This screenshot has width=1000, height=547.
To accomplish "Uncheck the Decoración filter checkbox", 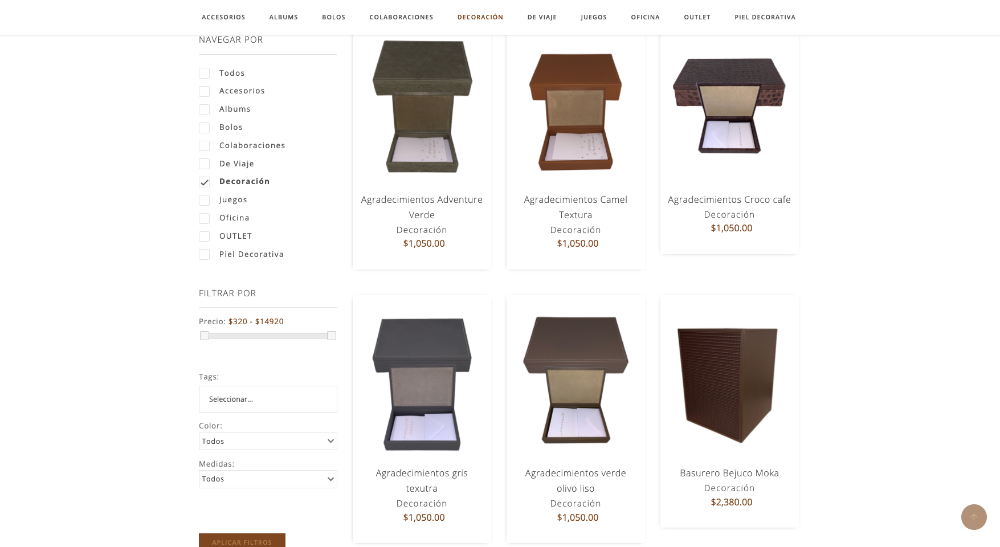I will pyautogui.click(x=205, y=182).
